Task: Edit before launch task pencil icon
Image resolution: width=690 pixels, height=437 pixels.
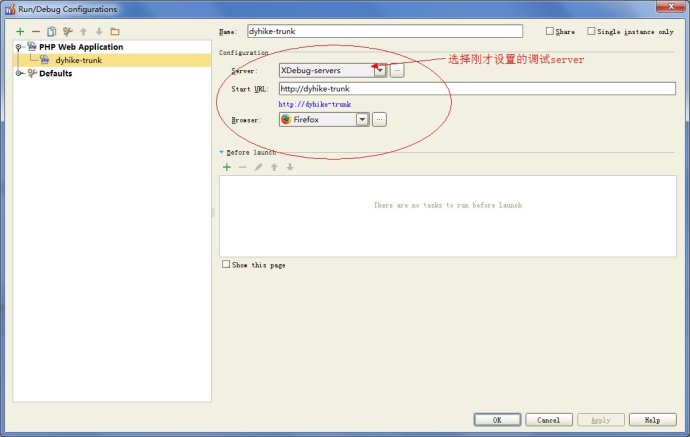Action: pyautogui.click(x=258, y=167)
